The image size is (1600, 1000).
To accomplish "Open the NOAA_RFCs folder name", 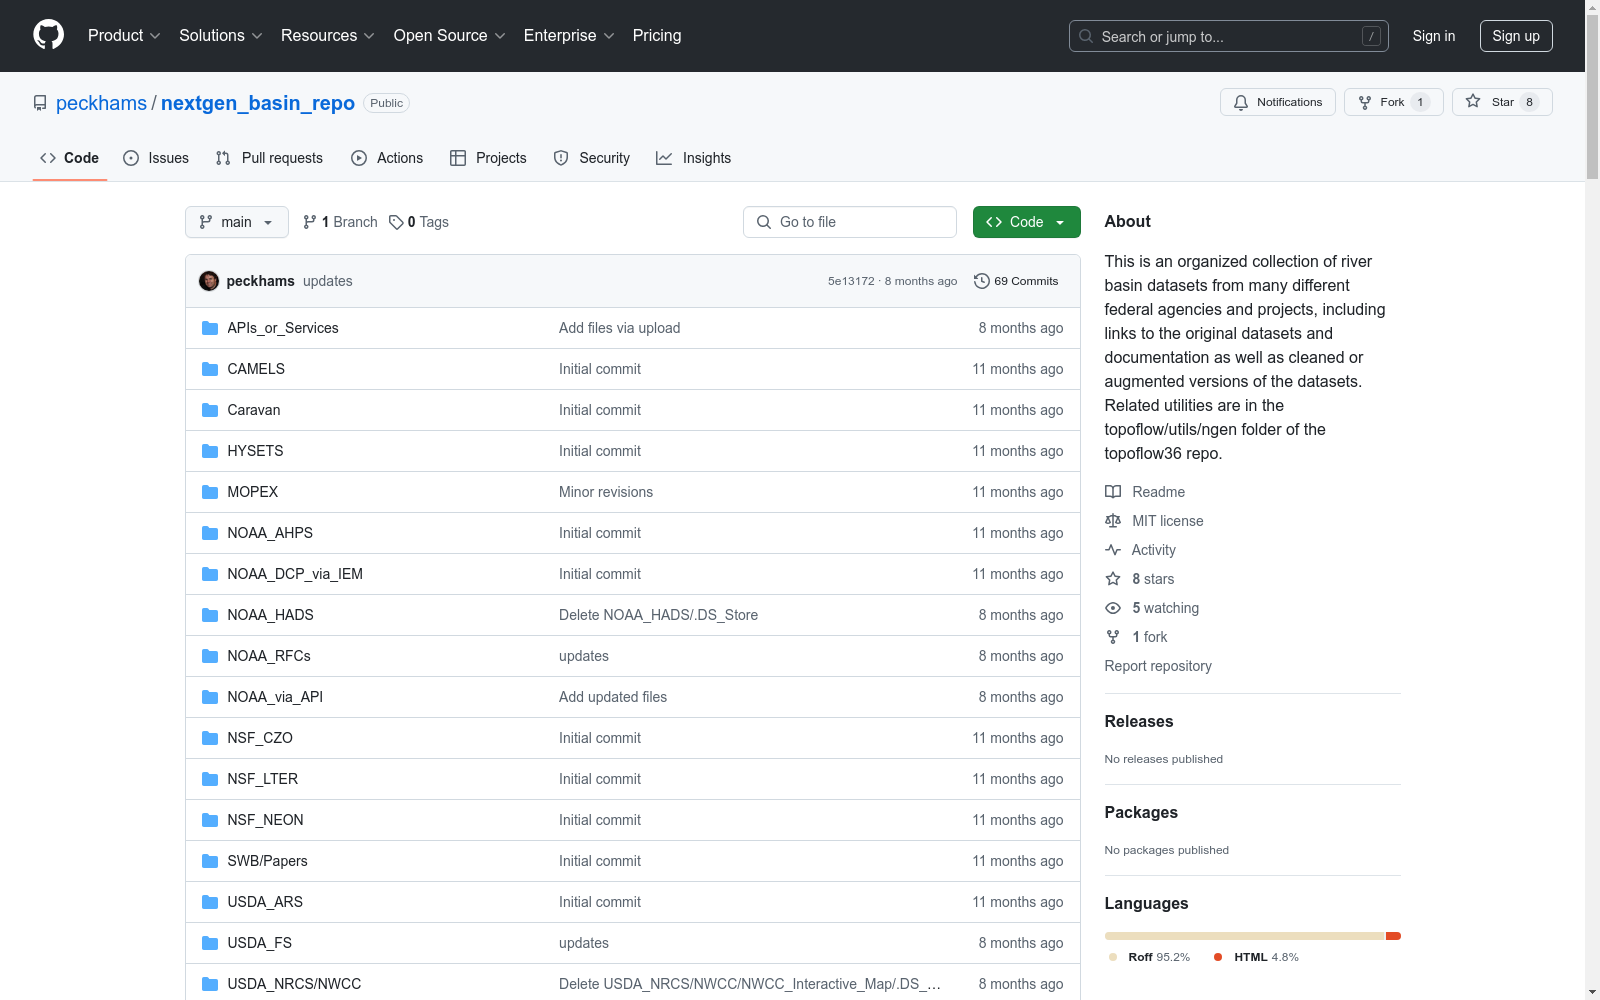I will point(269,656).
